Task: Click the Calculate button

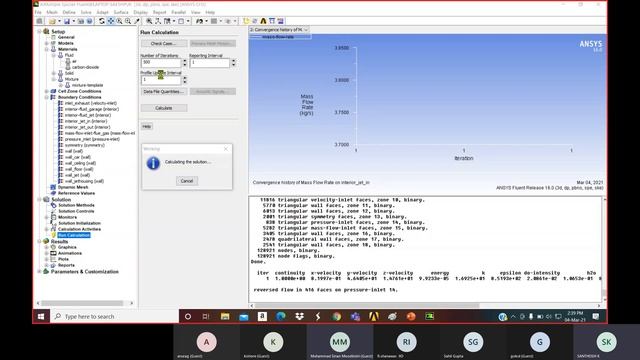Action: (x=164, y=108)
